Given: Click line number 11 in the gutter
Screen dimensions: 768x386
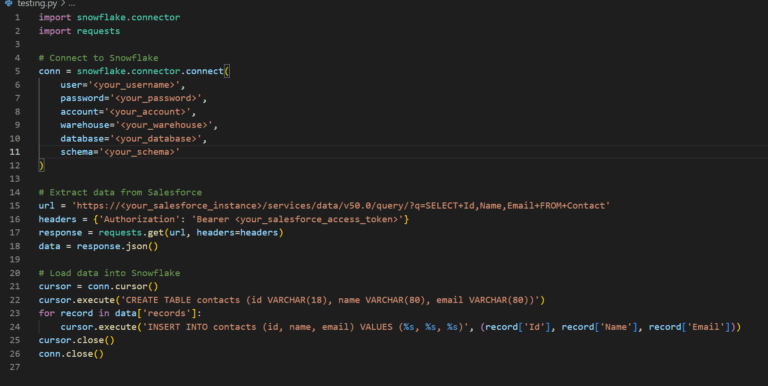Looking at the screenshot, I should click(x=15, y=152).
